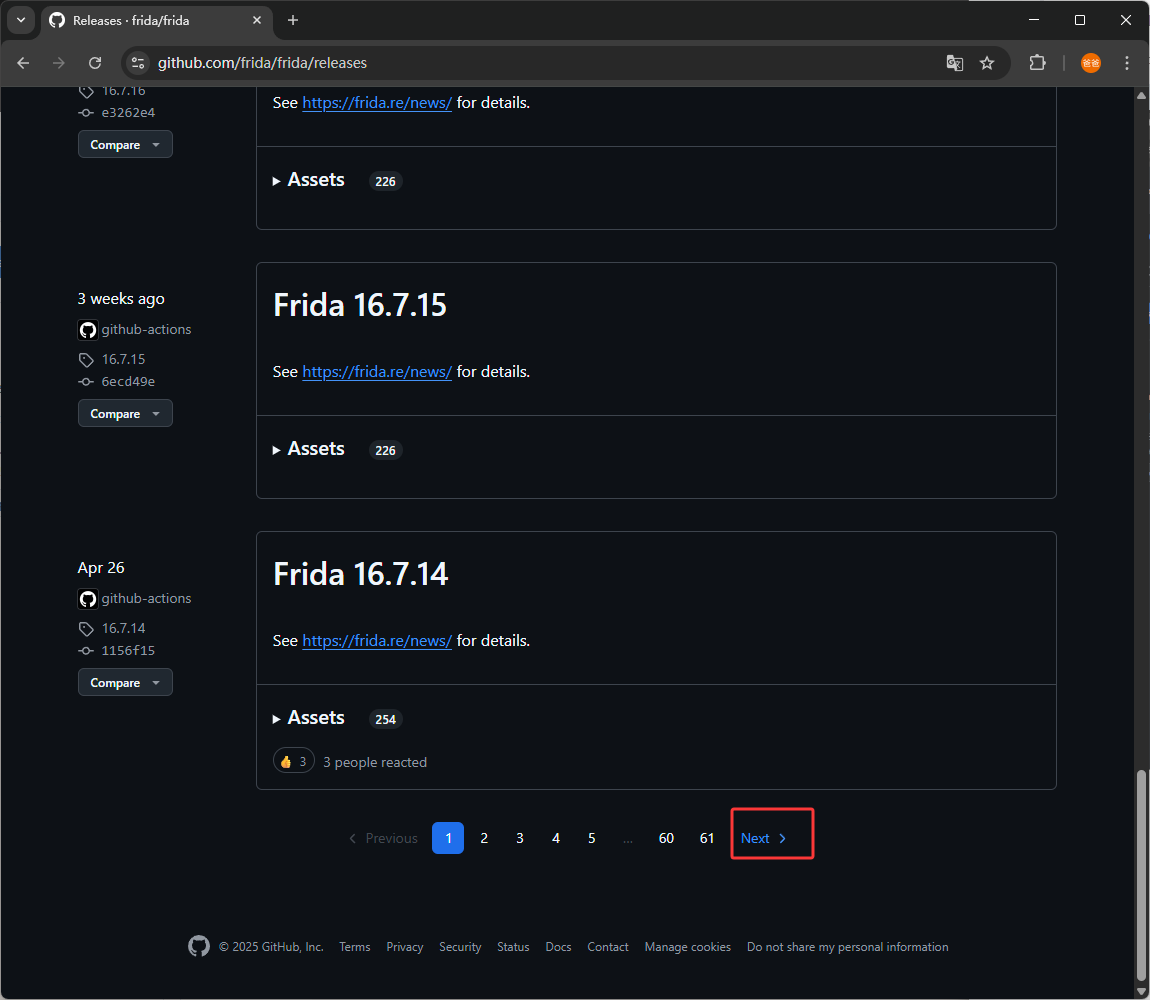Open frida.re/news link in top release
Viewport: 1150px width, 1000px height.
pos(377,103)
